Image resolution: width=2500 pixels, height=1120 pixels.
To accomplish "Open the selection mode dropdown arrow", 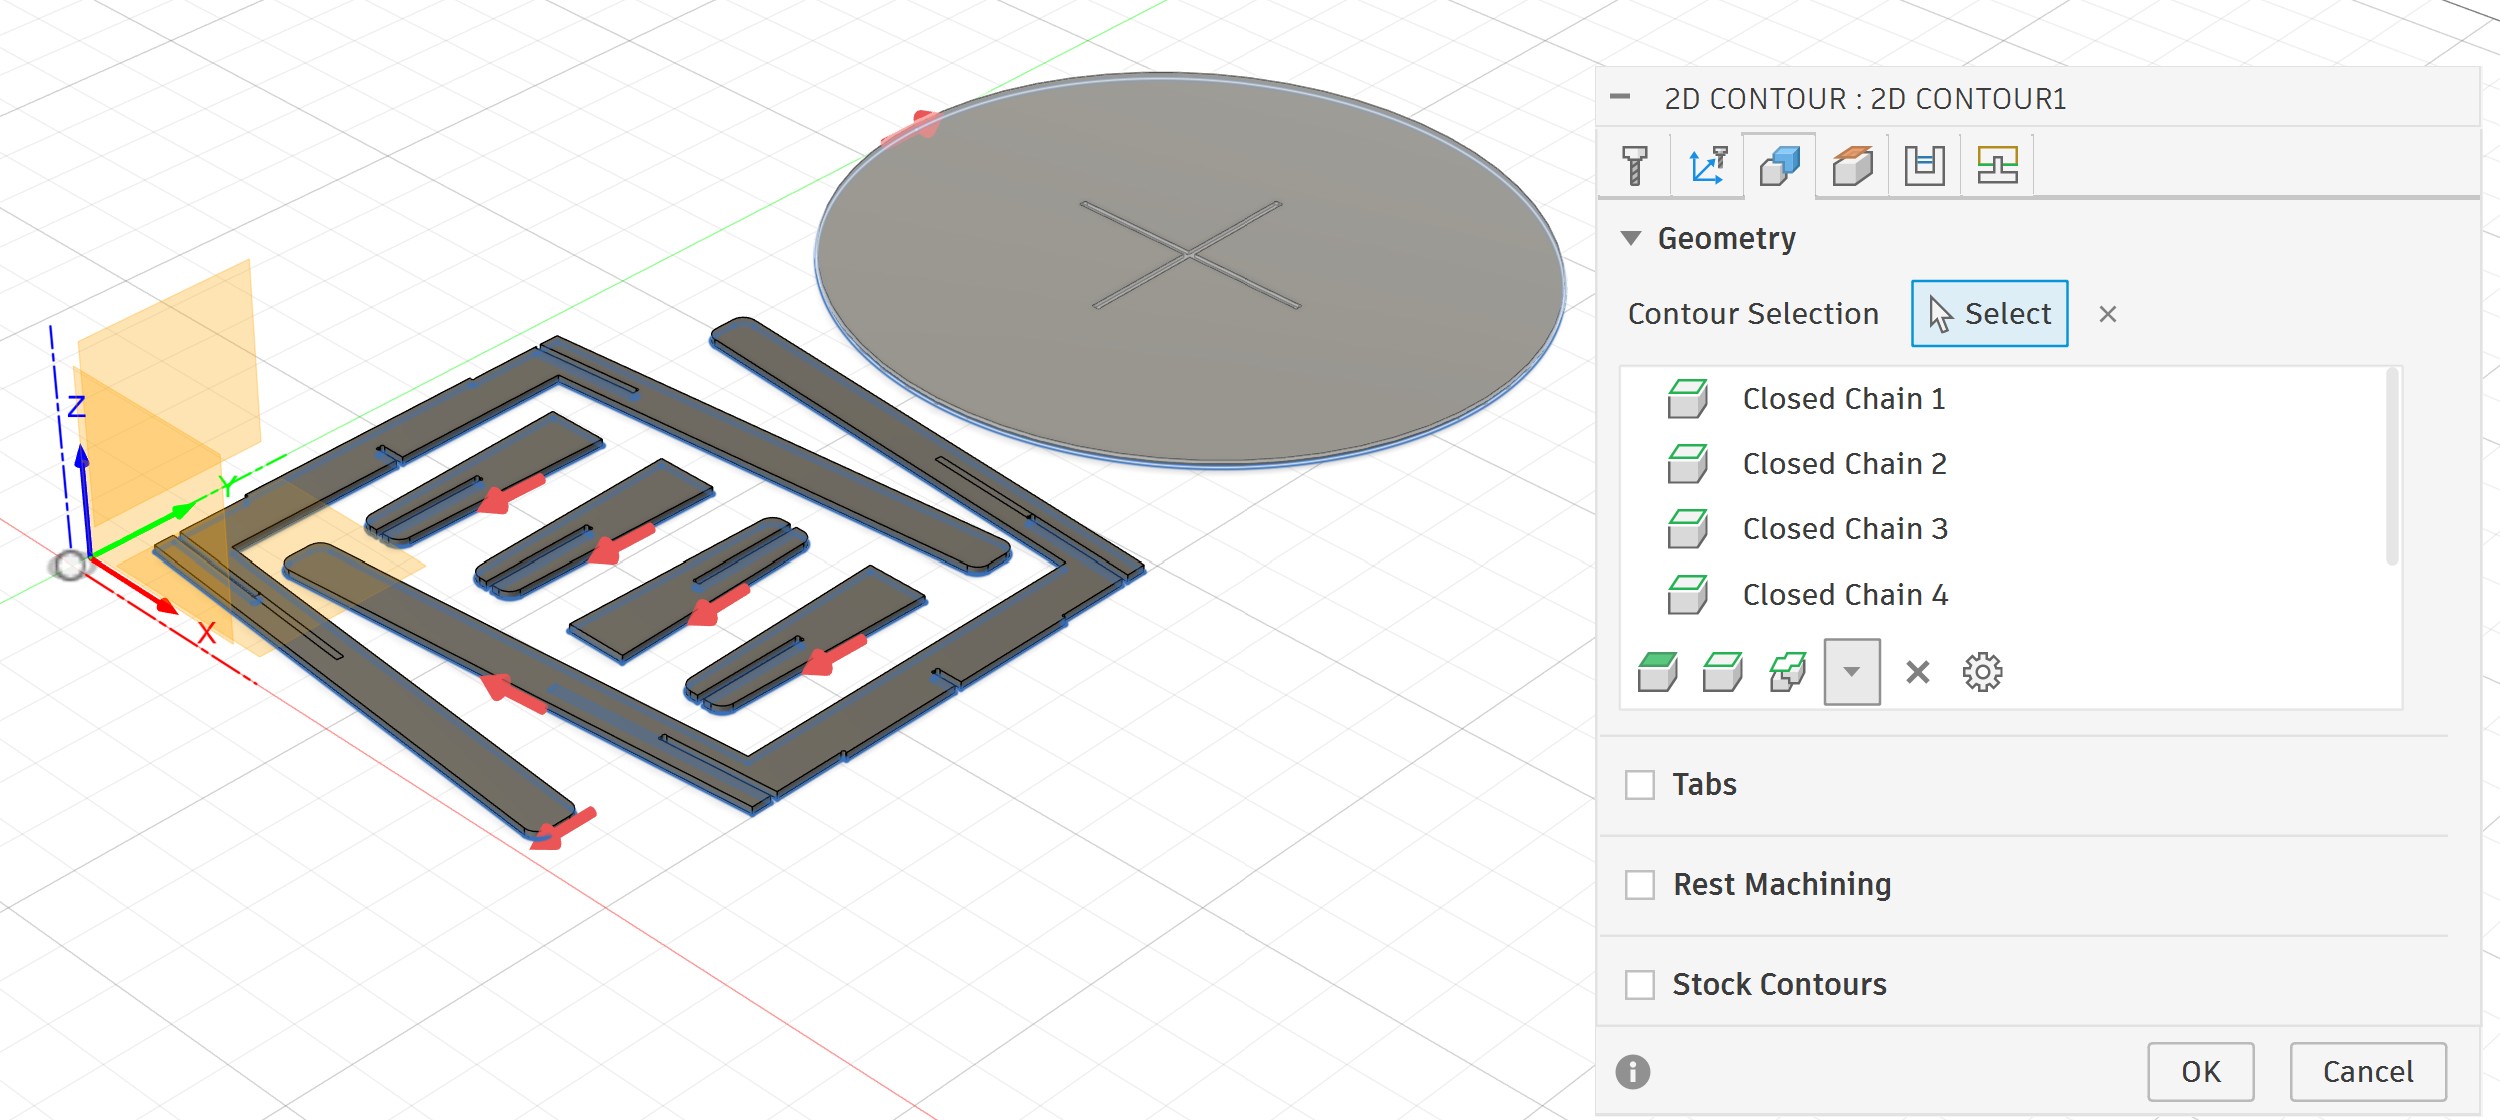I will [1851, 672].
